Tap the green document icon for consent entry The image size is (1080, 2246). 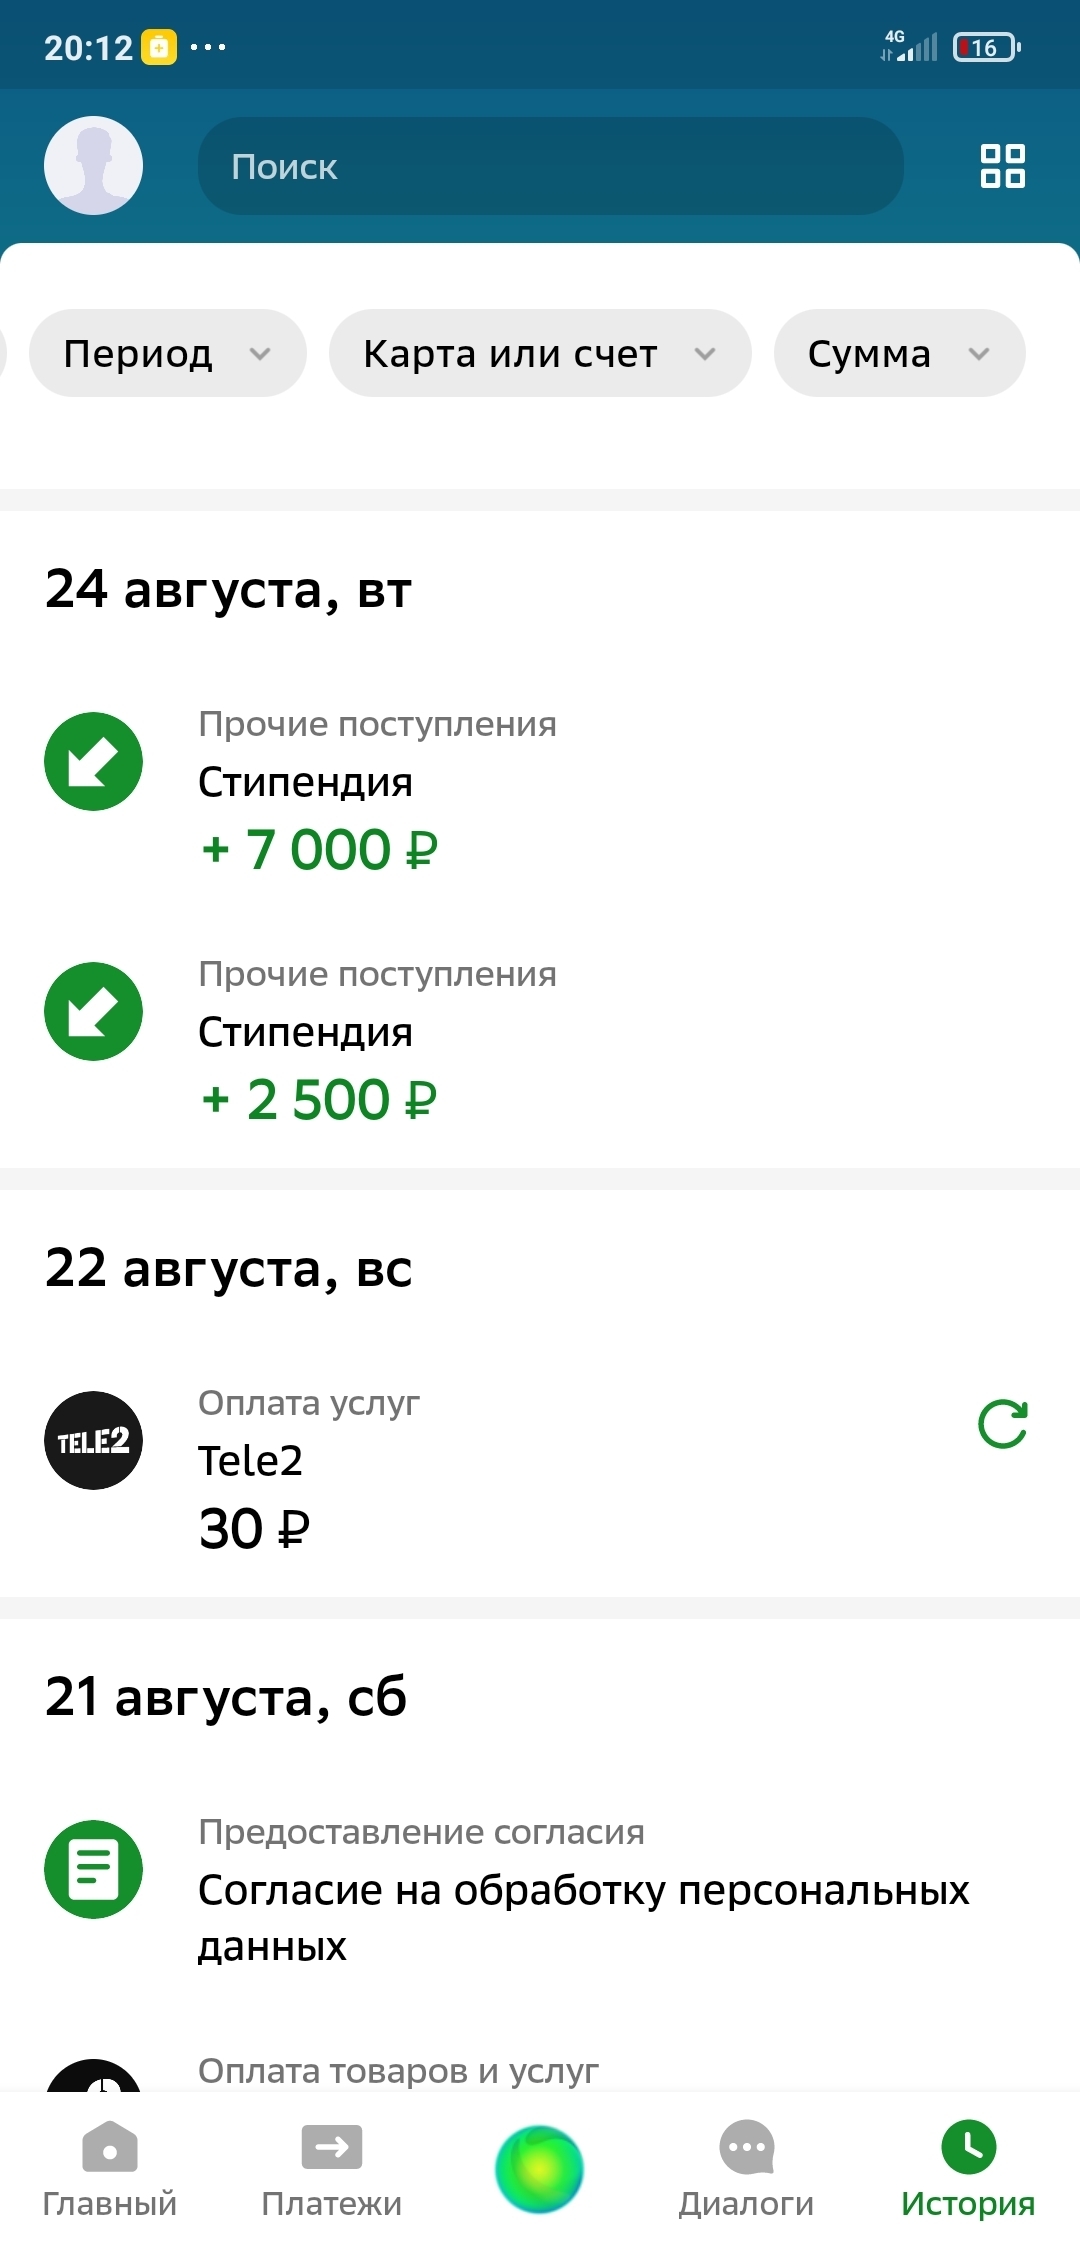point(93,1869)
